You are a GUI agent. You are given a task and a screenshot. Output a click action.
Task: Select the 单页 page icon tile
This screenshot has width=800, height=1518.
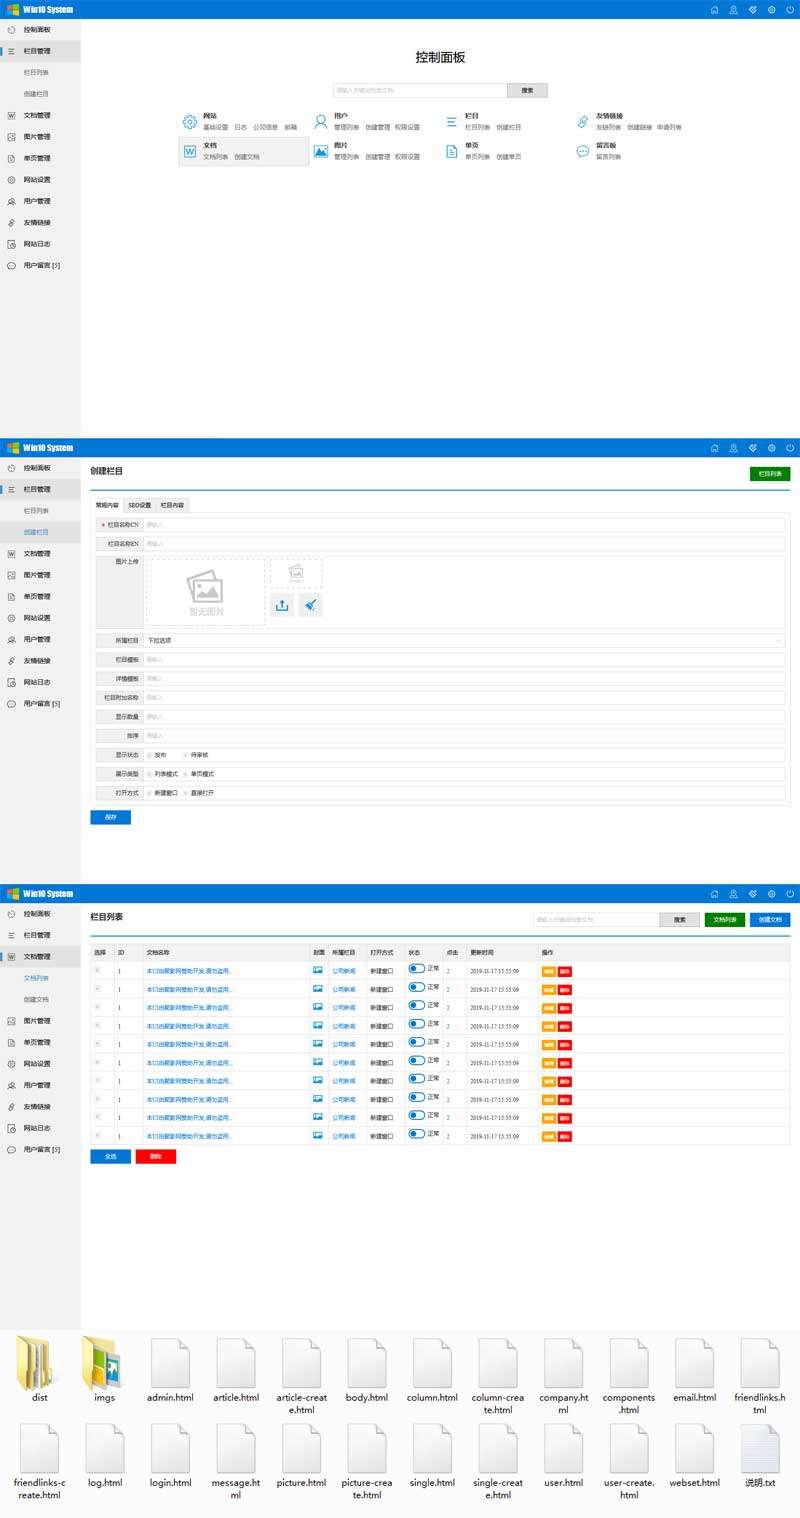pos(452,151)
